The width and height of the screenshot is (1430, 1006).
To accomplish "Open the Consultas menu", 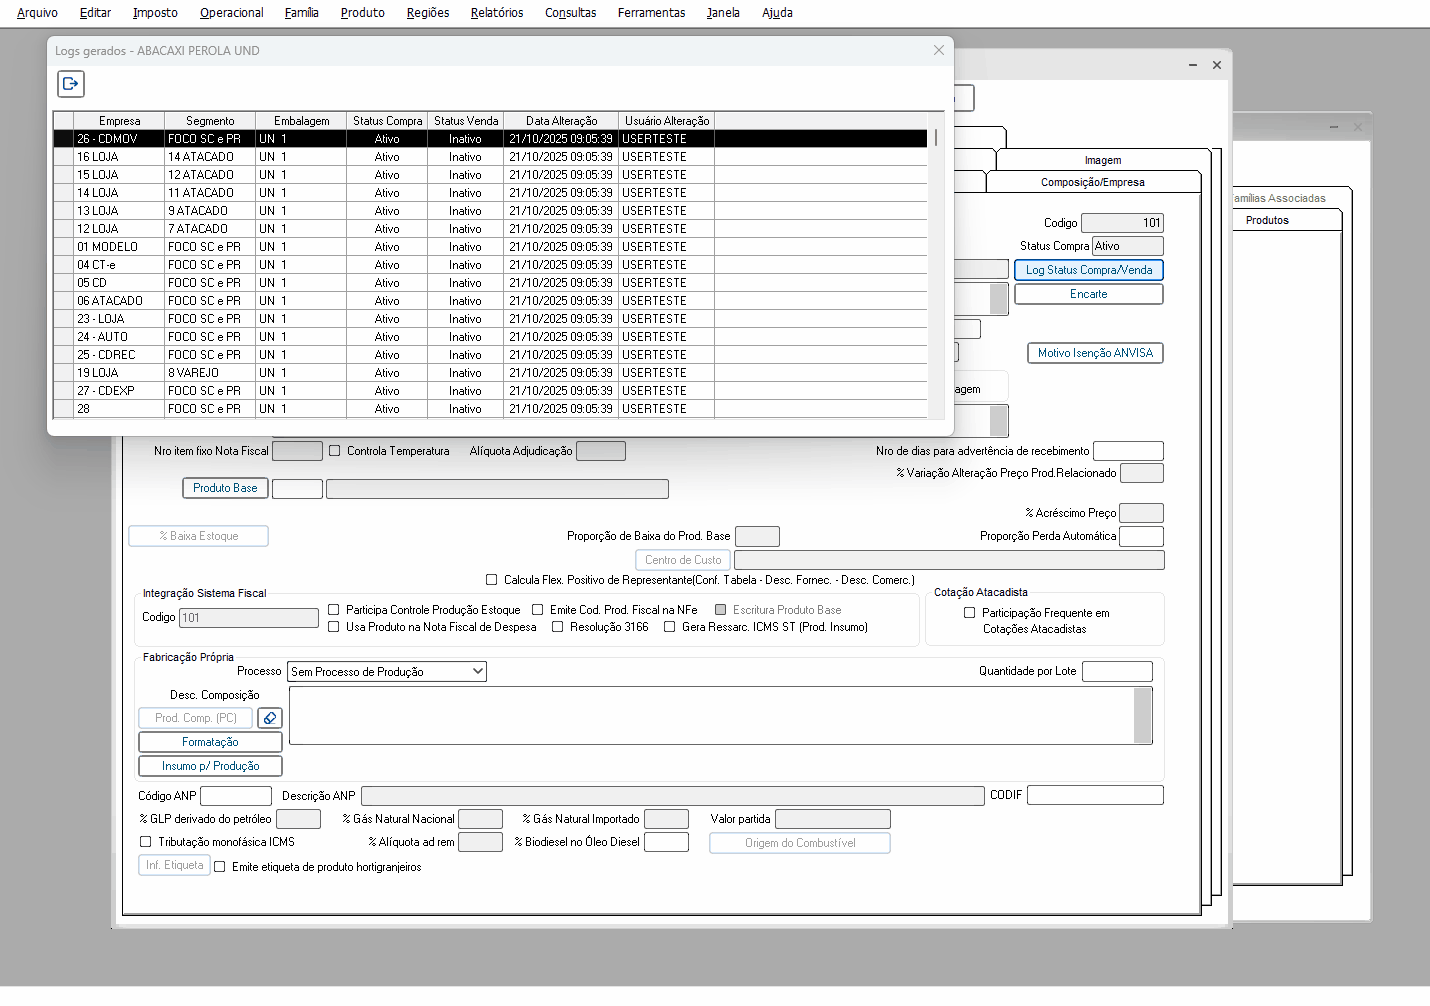I will 570,13.
